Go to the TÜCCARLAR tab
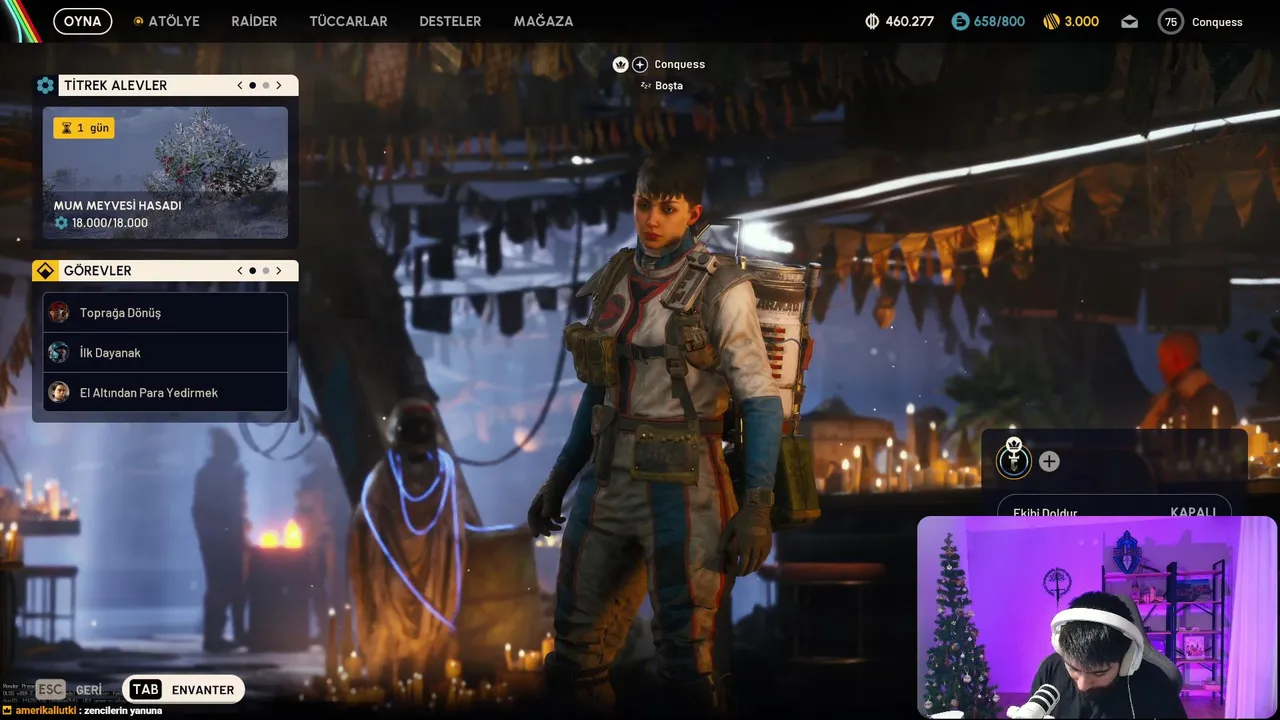Image resolution: width=1280 pixels, height=720 pixels. [x=348, y=21]
